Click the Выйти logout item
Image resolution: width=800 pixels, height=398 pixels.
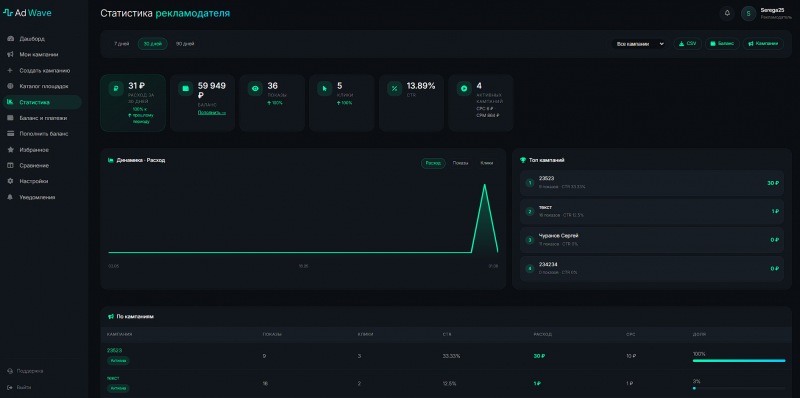20,387
